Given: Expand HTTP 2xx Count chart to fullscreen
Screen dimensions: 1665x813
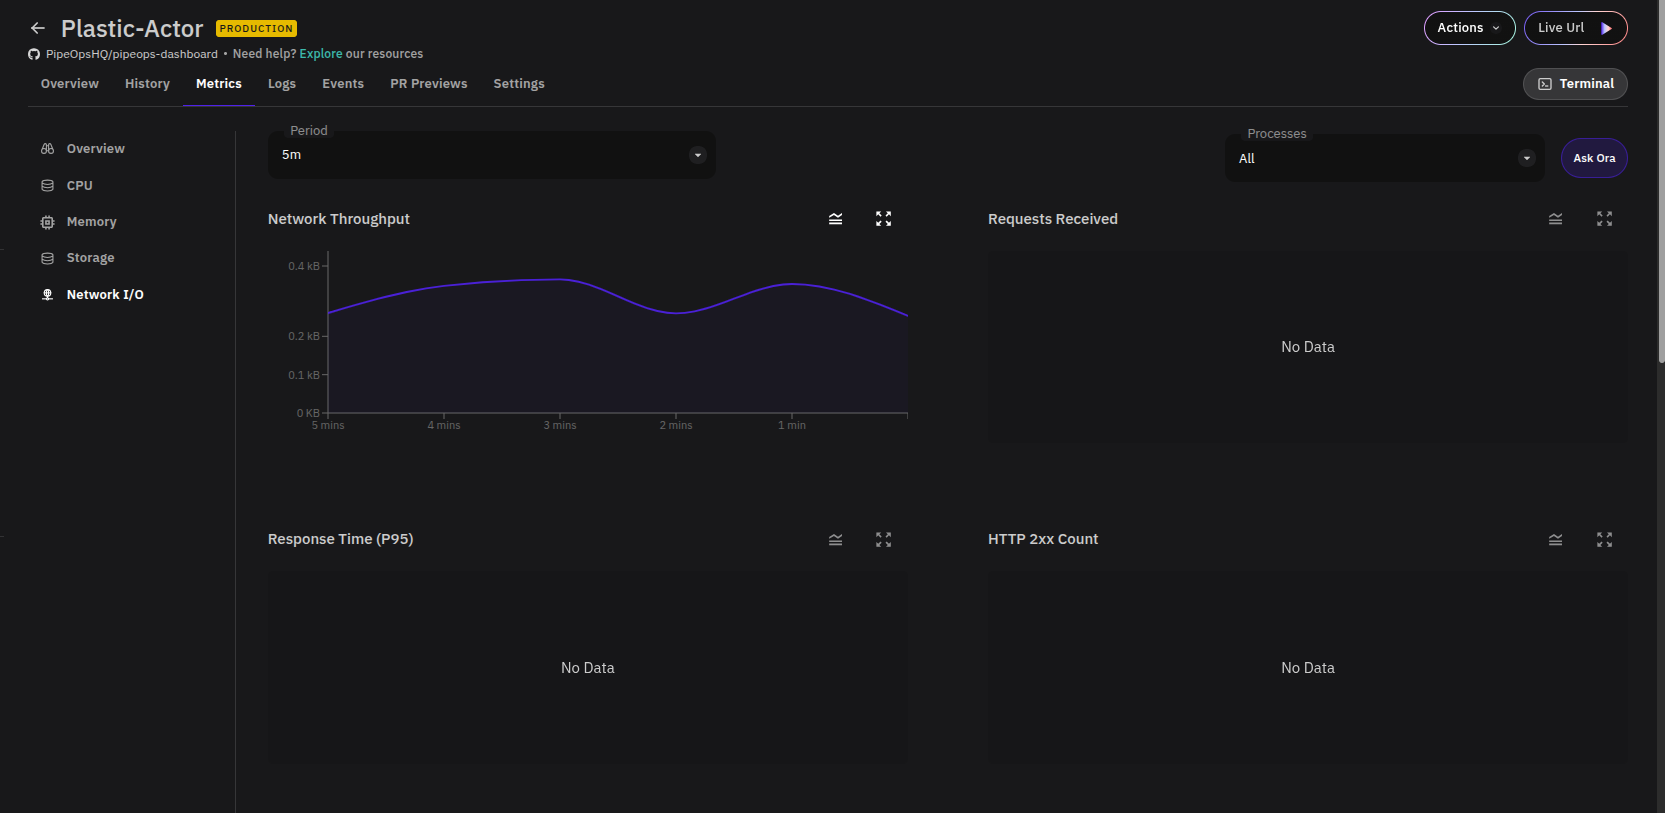Looking at the screenshot, I should pos(1605,540).
